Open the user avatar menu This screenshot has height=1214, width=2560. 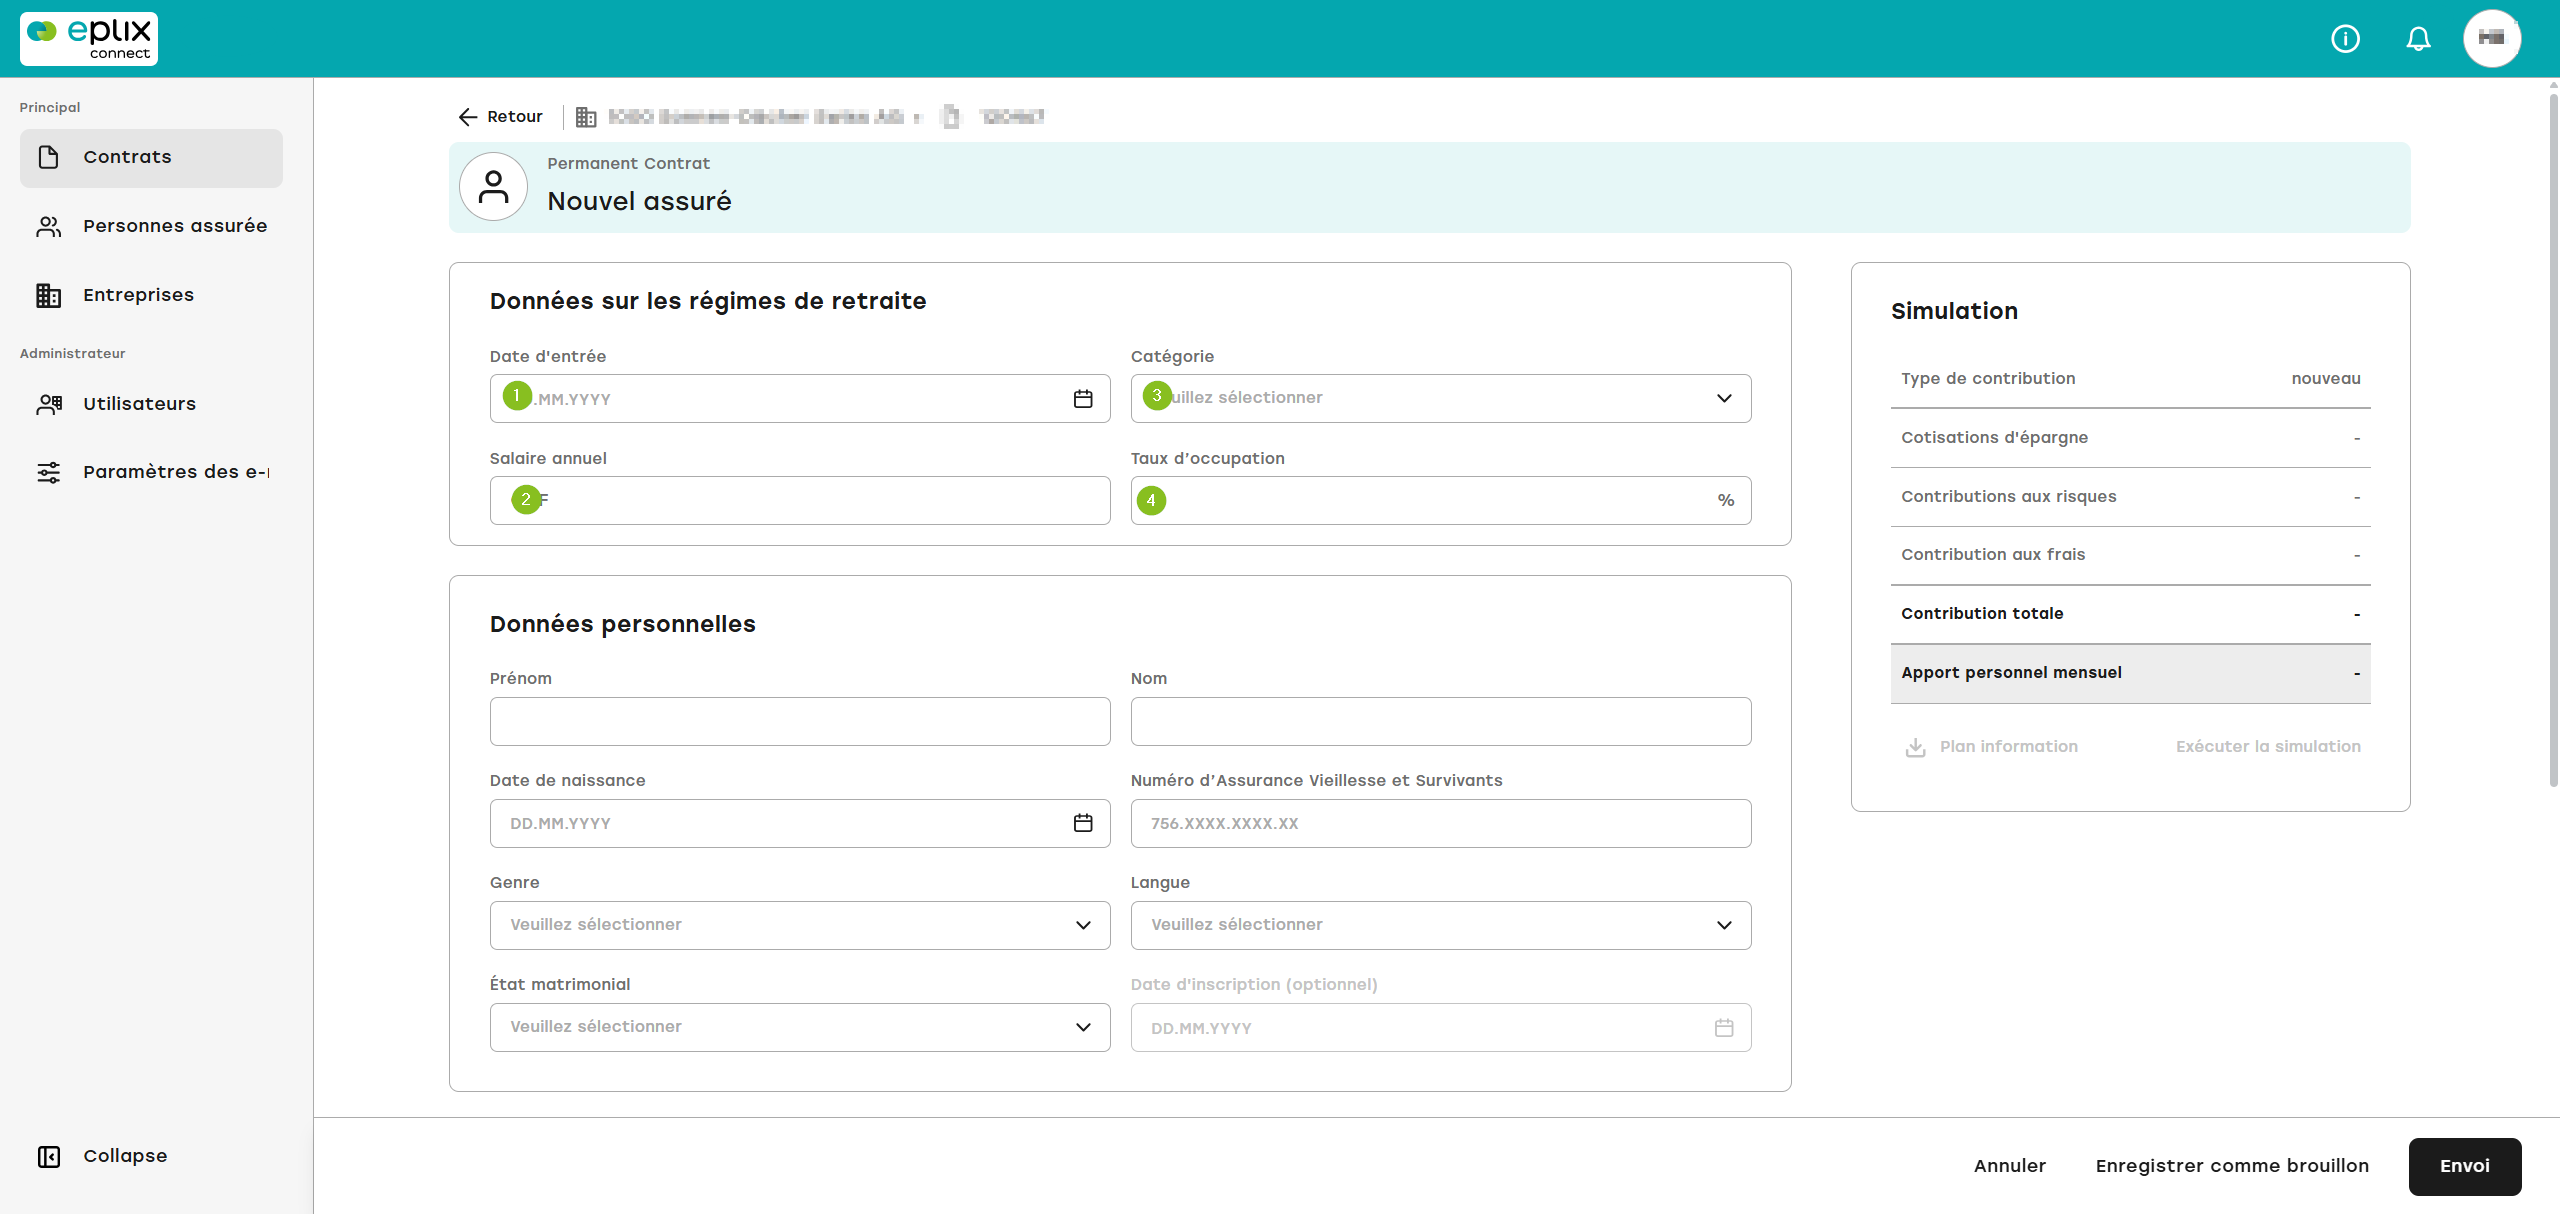click(2492, 39)
